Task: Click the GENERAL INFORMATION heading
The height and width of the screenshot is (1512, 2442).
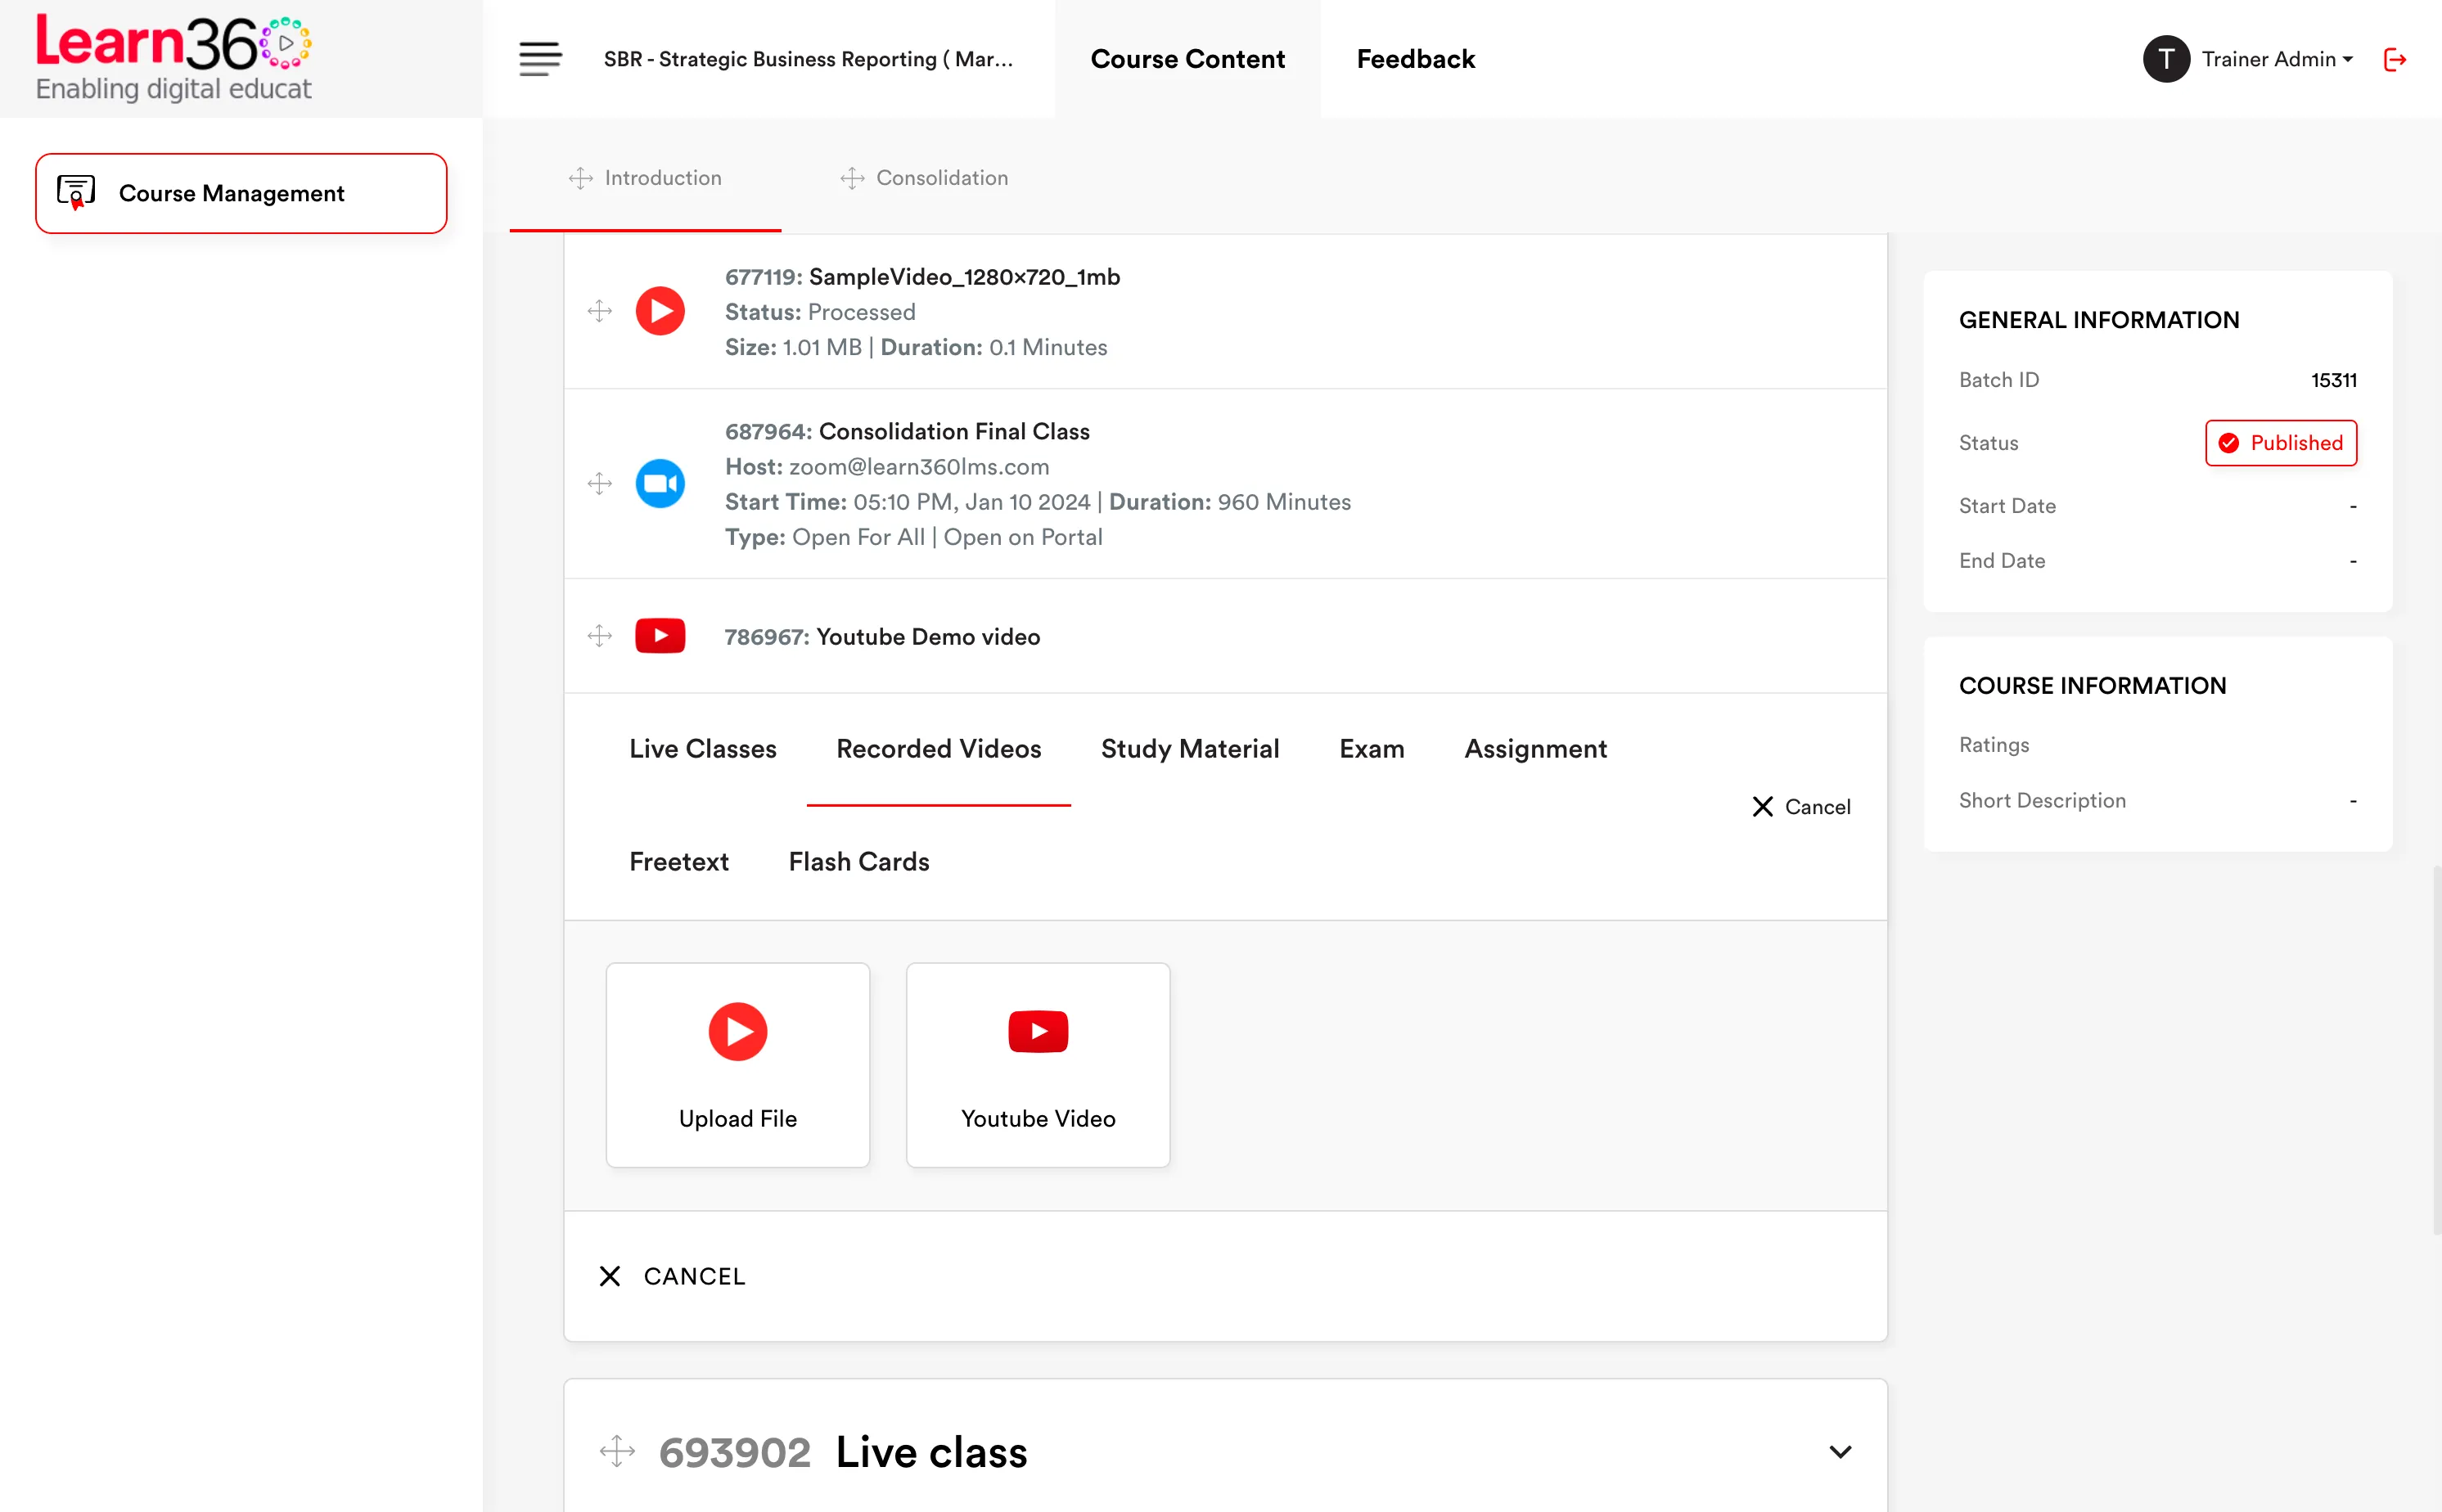Action: (x=2099, y=320)
